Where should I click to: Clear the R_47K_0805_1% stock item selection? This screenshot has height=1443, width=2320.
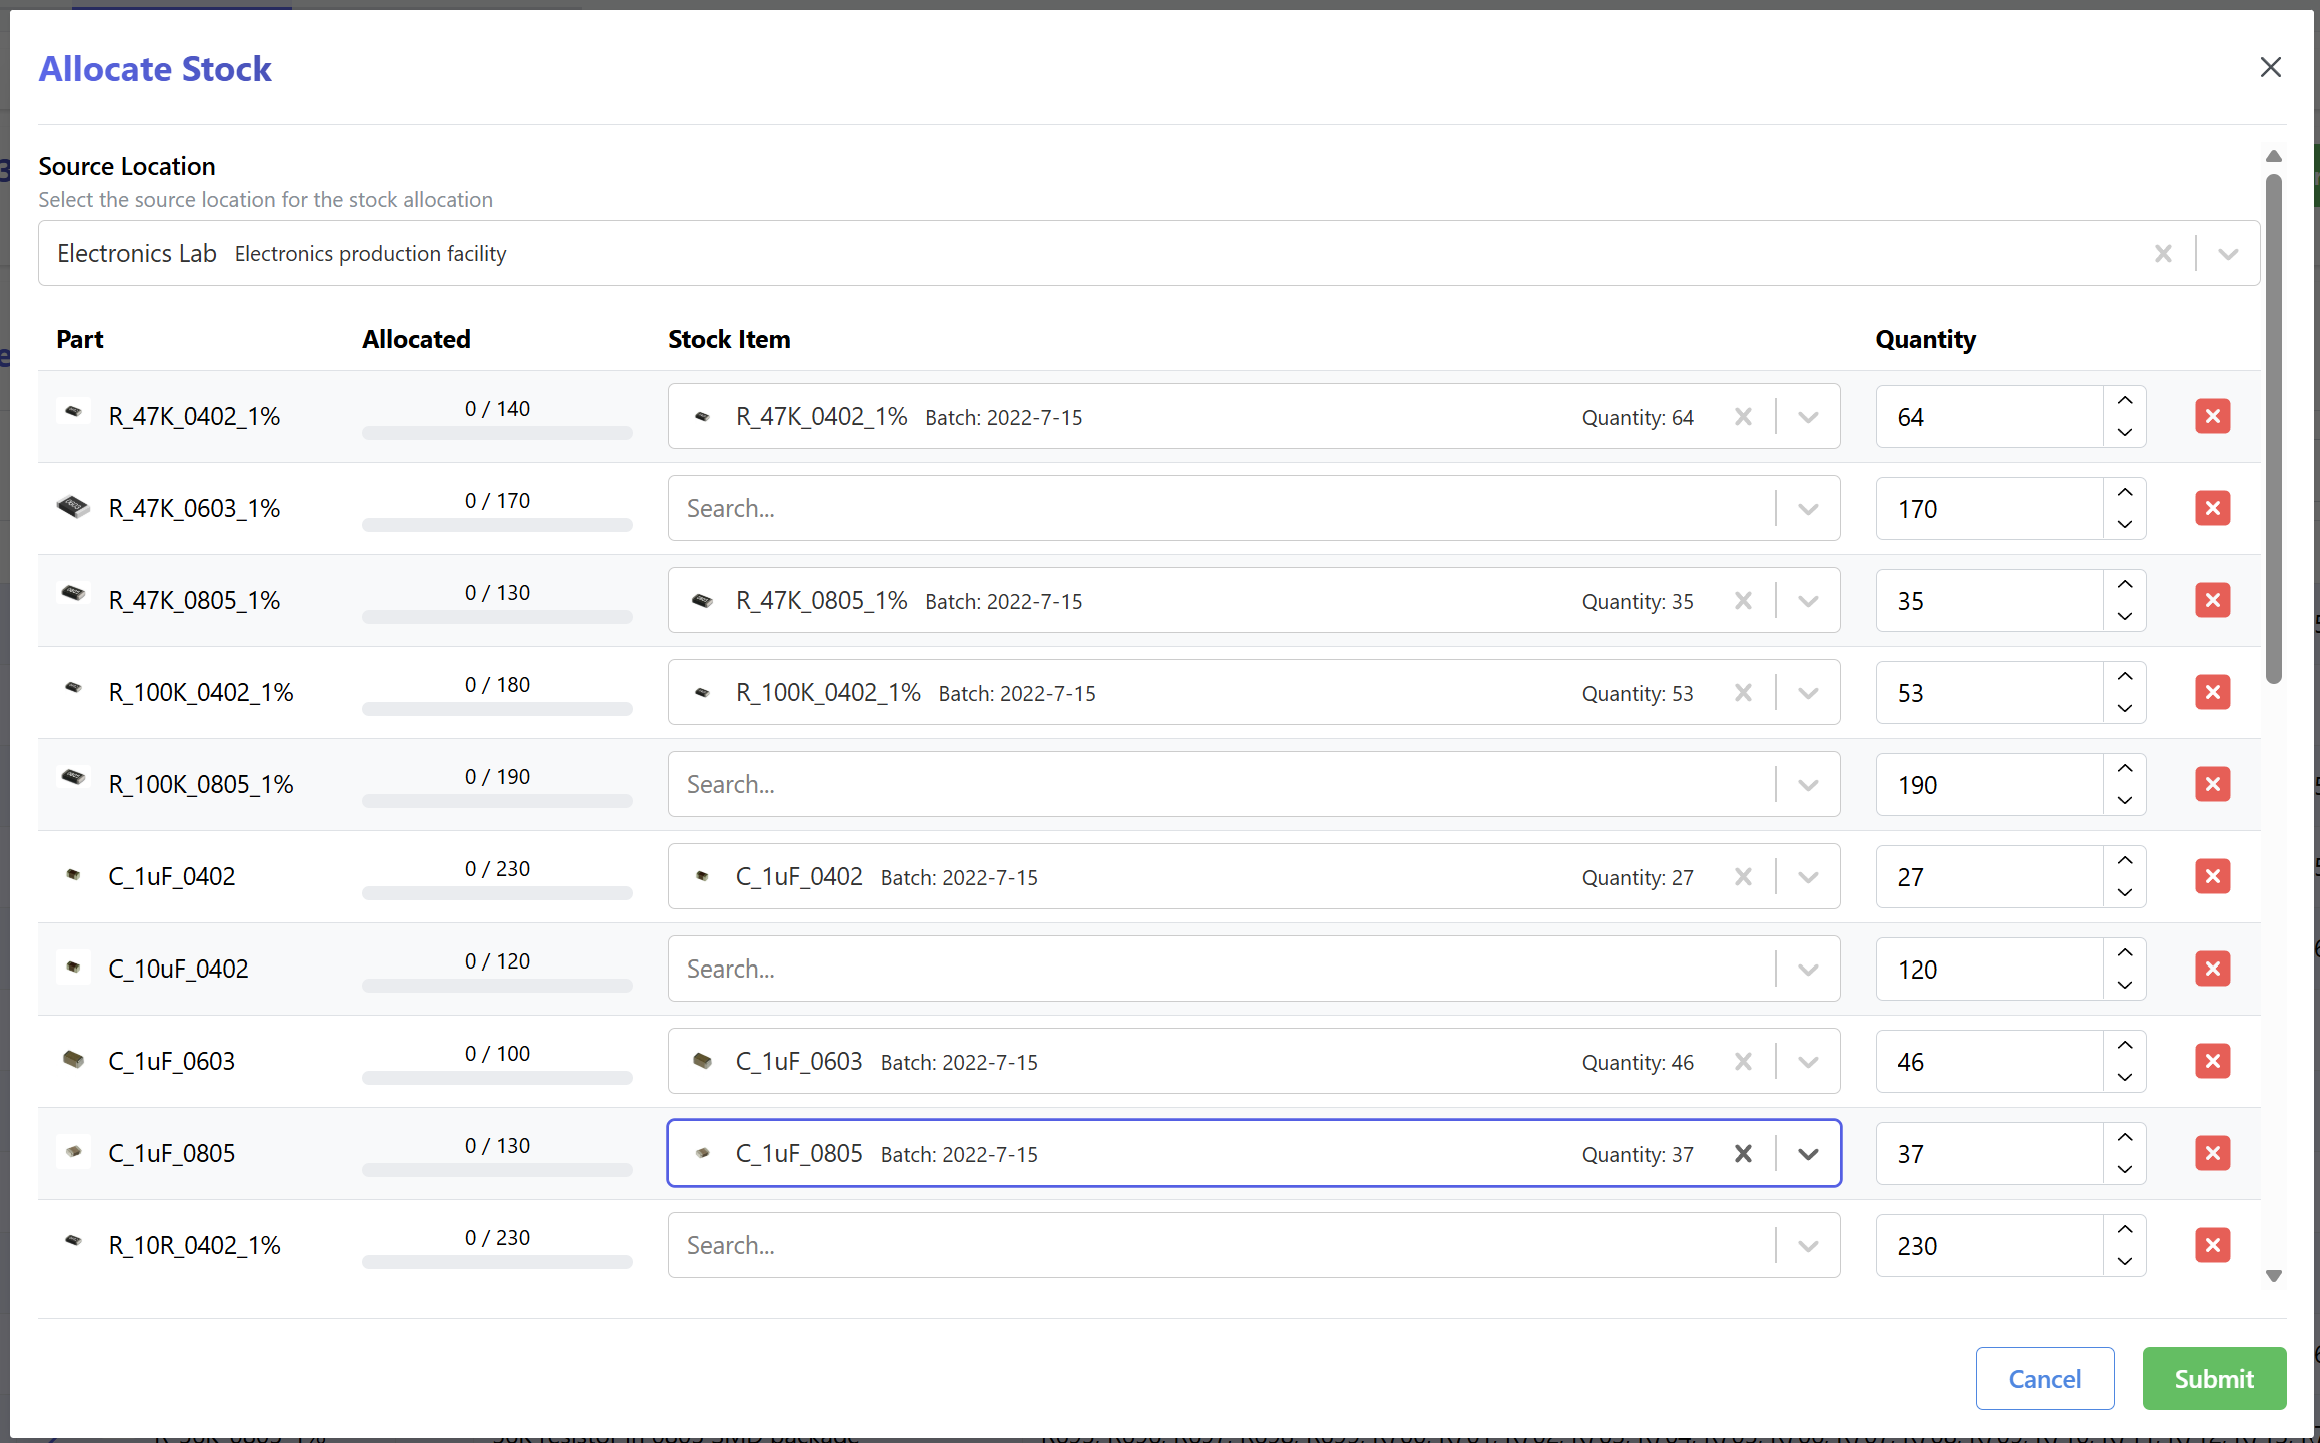1743,601
